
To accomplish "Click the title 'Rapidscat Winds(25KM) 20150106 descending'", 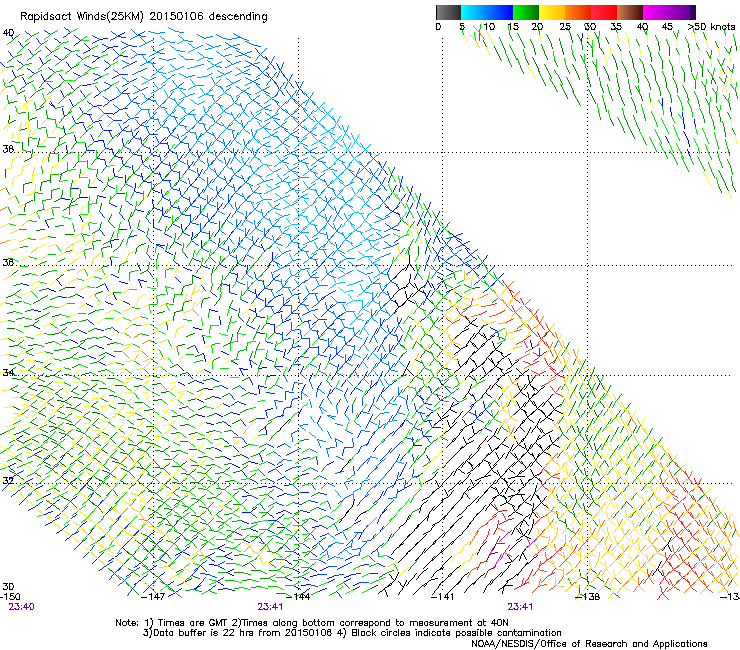I will (144, 17).
